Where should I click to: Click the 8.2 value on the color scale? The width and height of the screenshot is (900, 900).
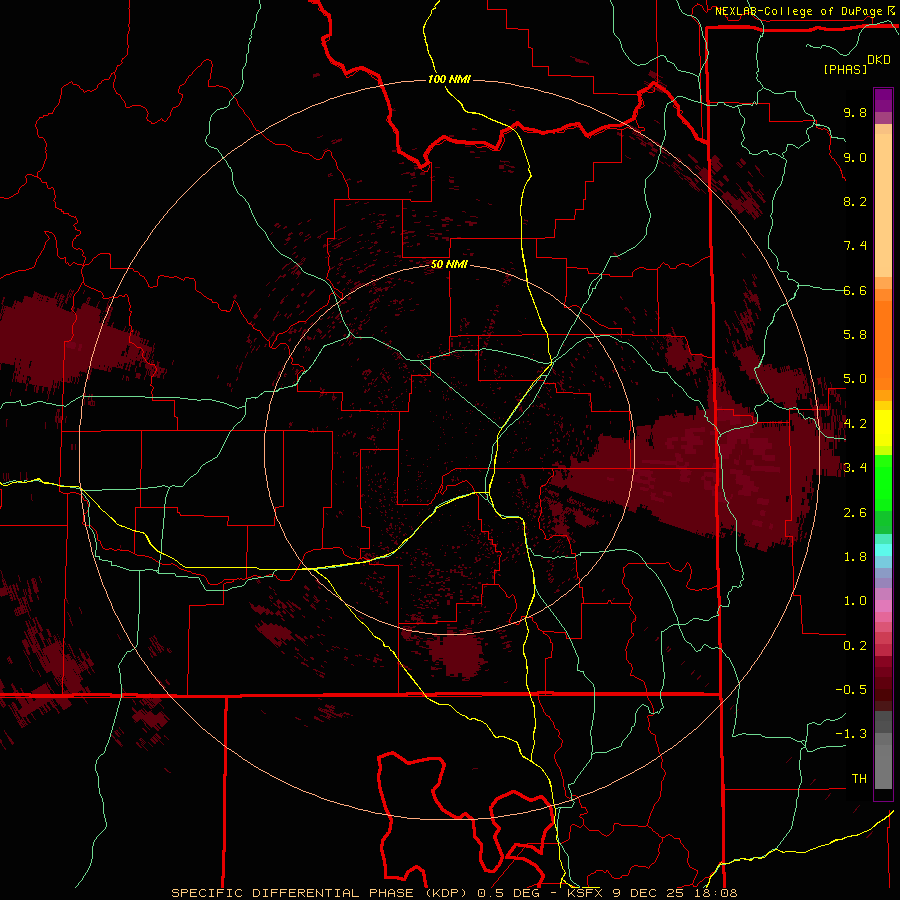(x=855, y=201)
